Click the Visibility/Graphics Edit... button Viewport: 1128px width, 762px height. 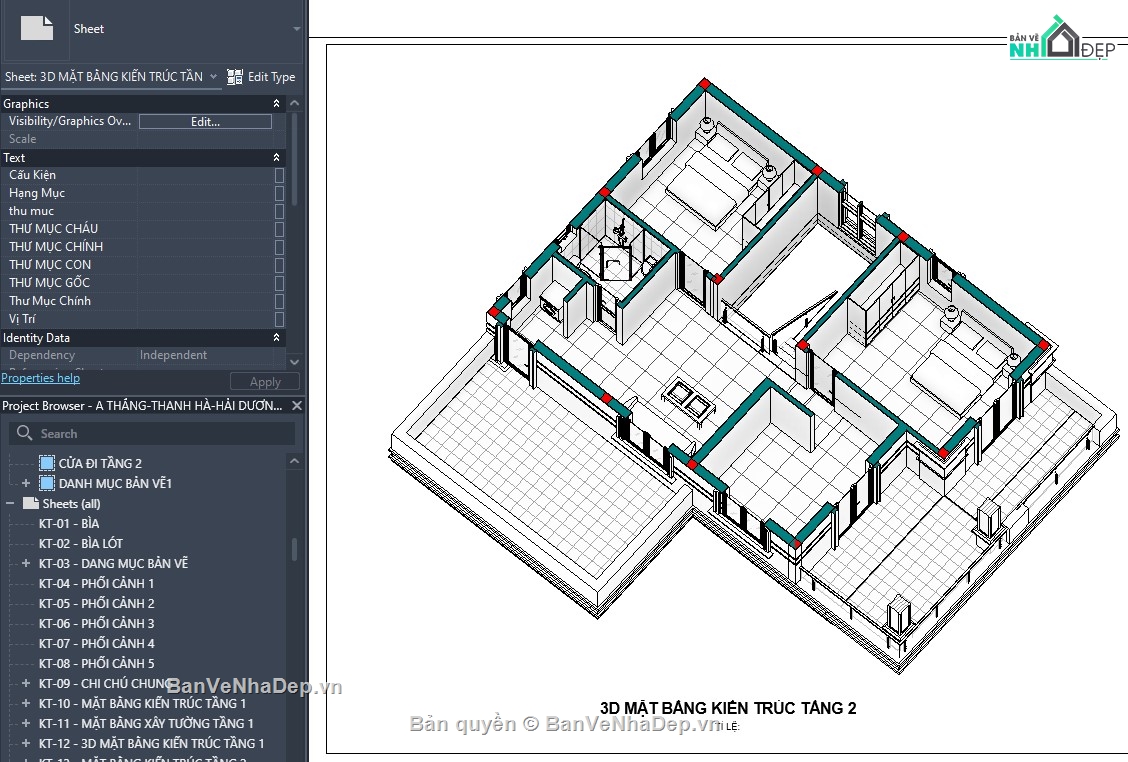pos(205,122)
